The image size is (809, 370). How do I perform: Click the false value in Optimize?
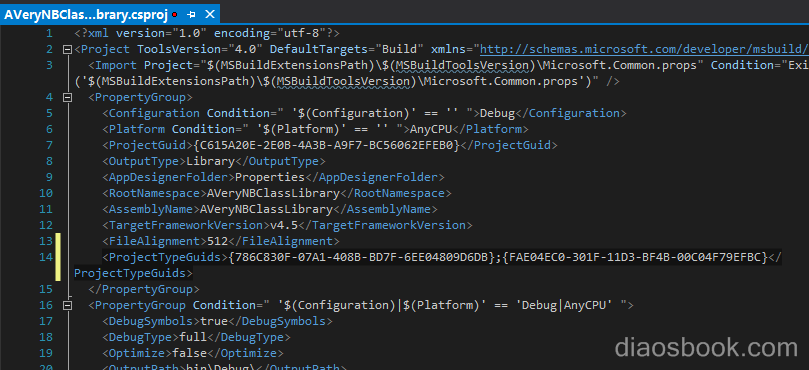click(189, 353)
